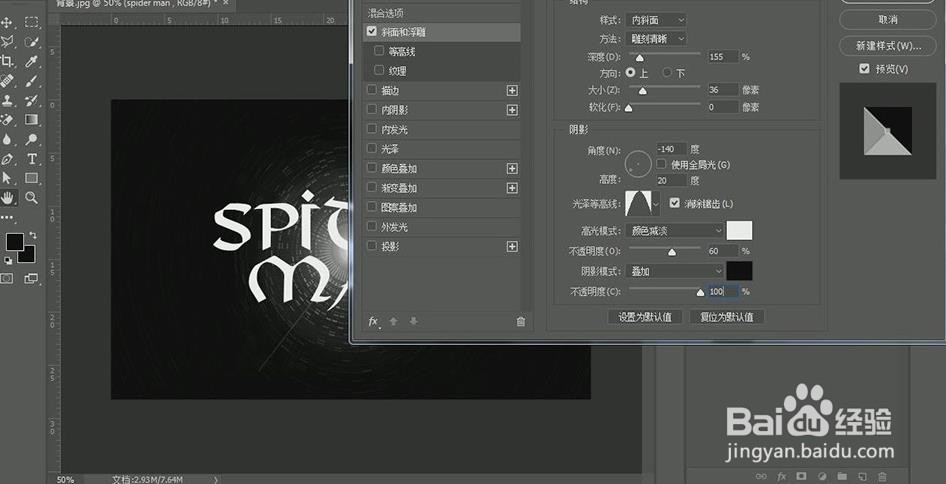Change the screen mode
946x484 pixels.
tap(31, 278)
